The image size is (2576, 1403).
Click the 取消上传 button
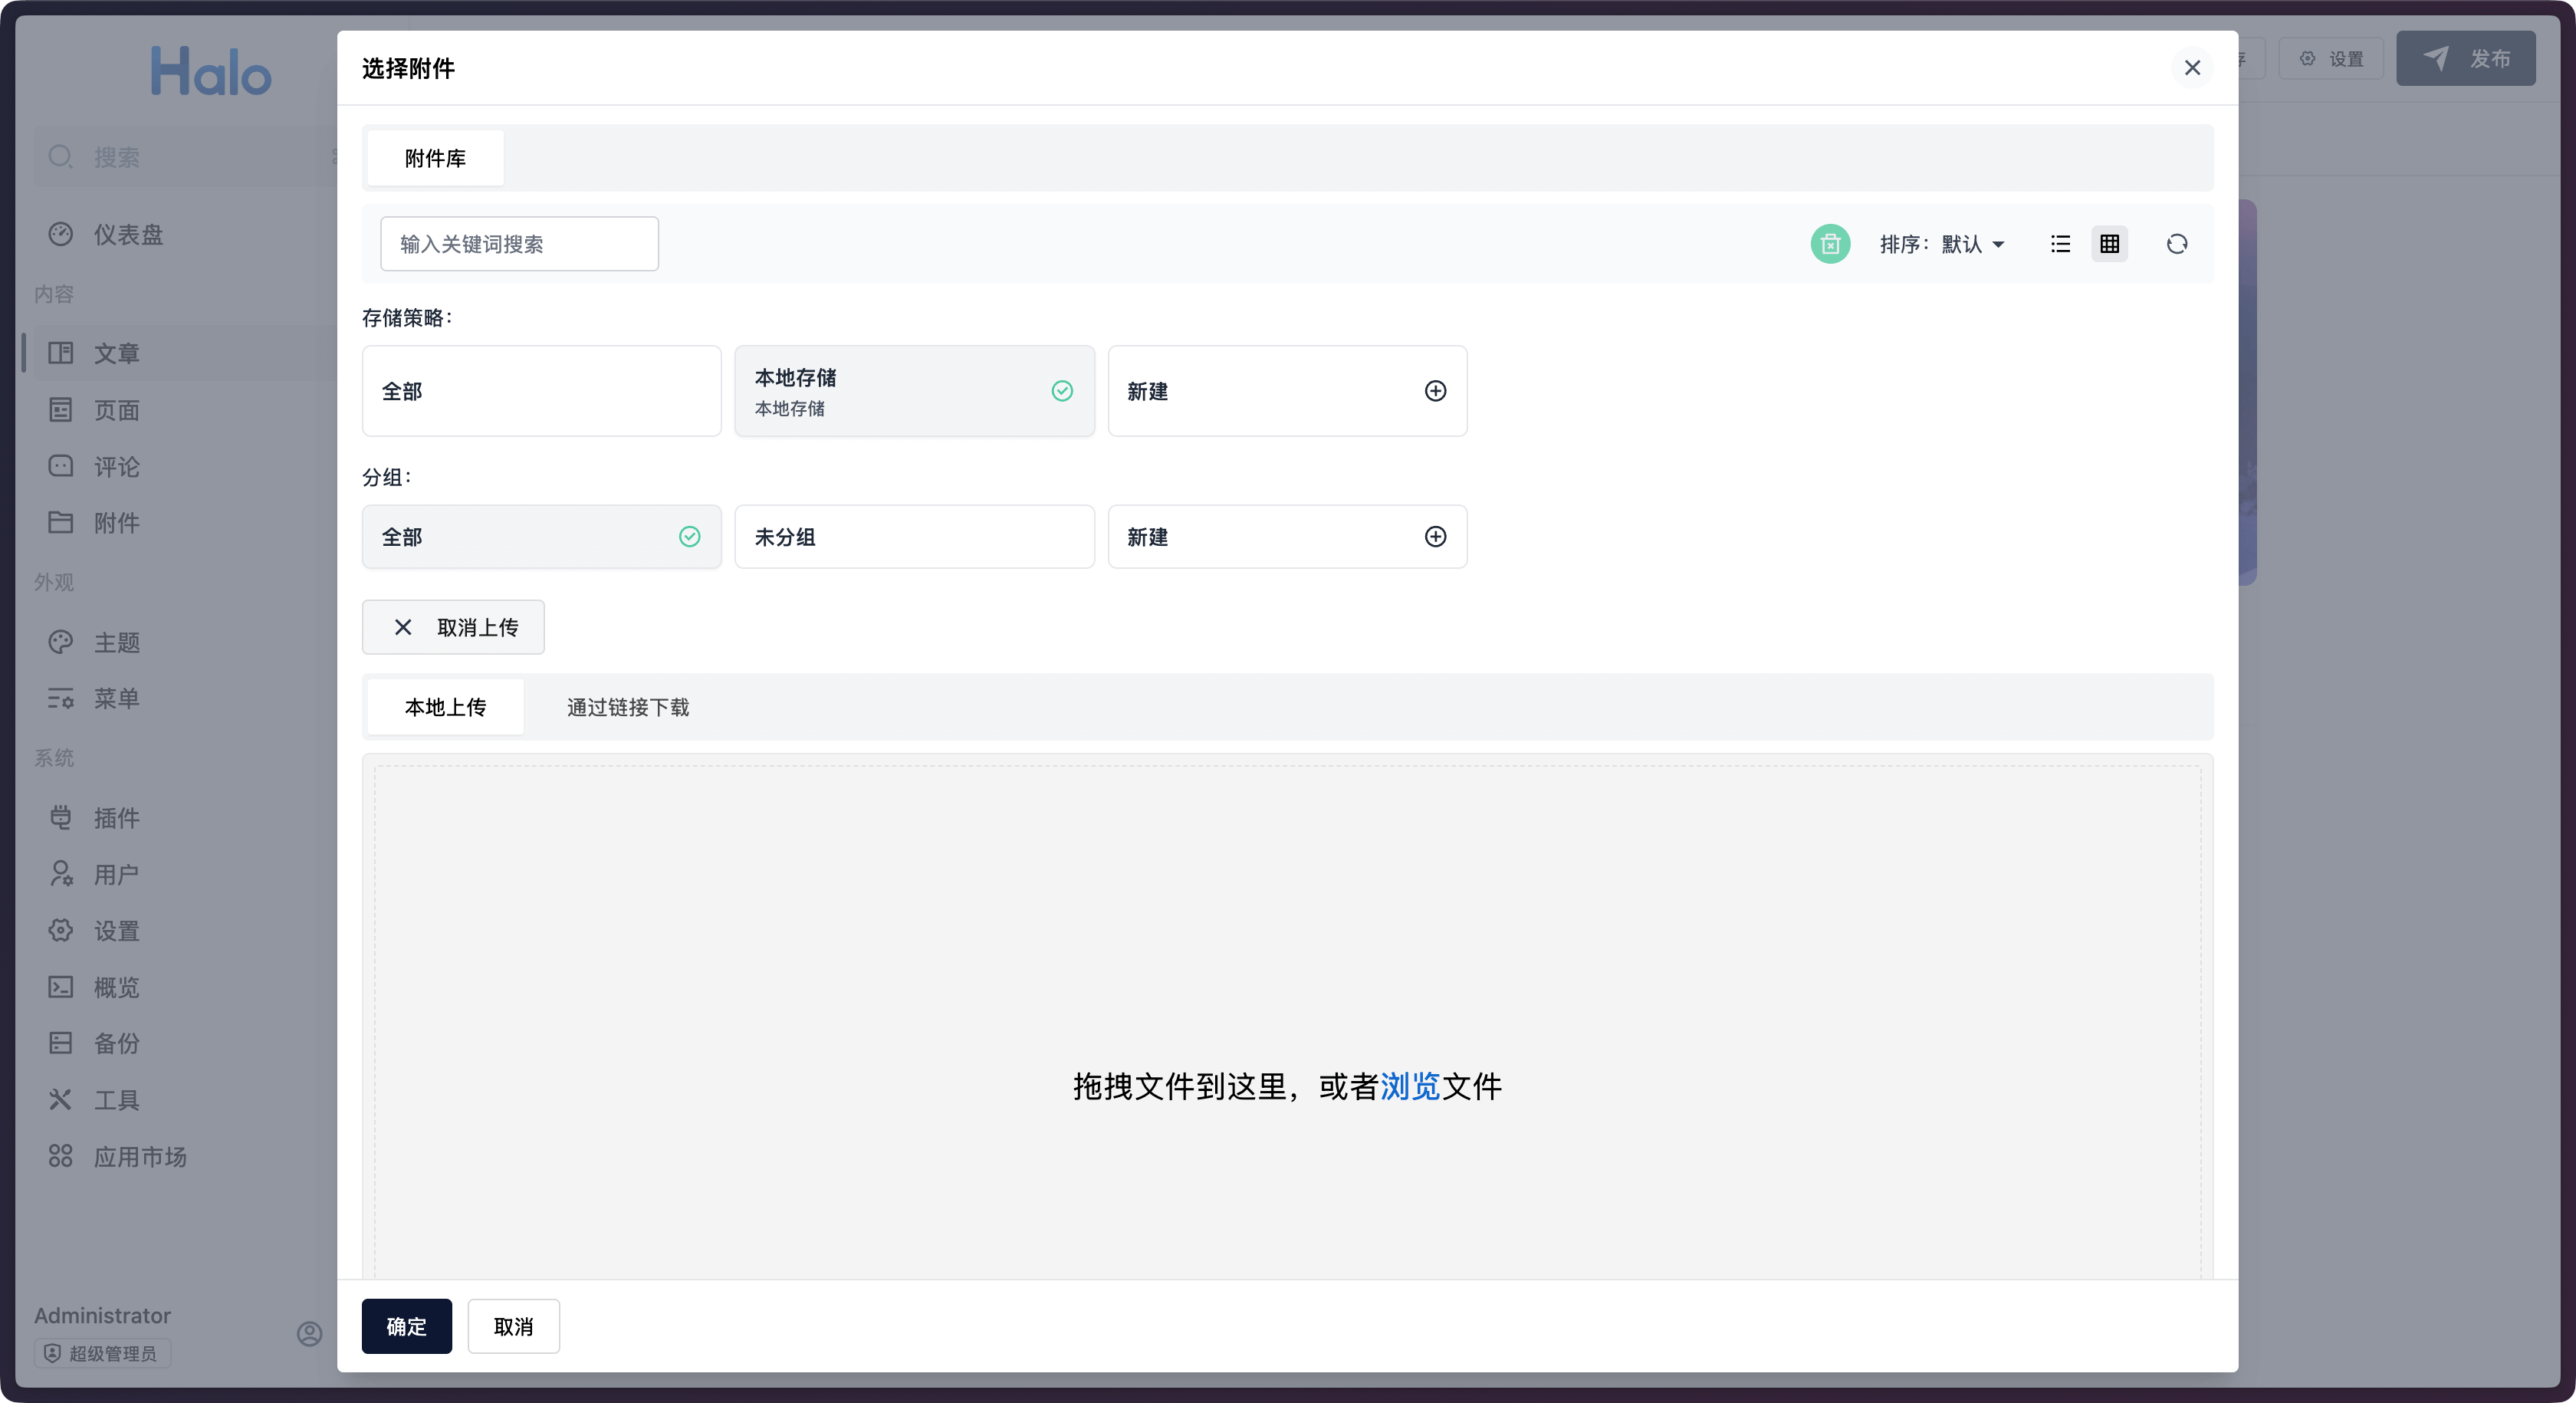452,627
